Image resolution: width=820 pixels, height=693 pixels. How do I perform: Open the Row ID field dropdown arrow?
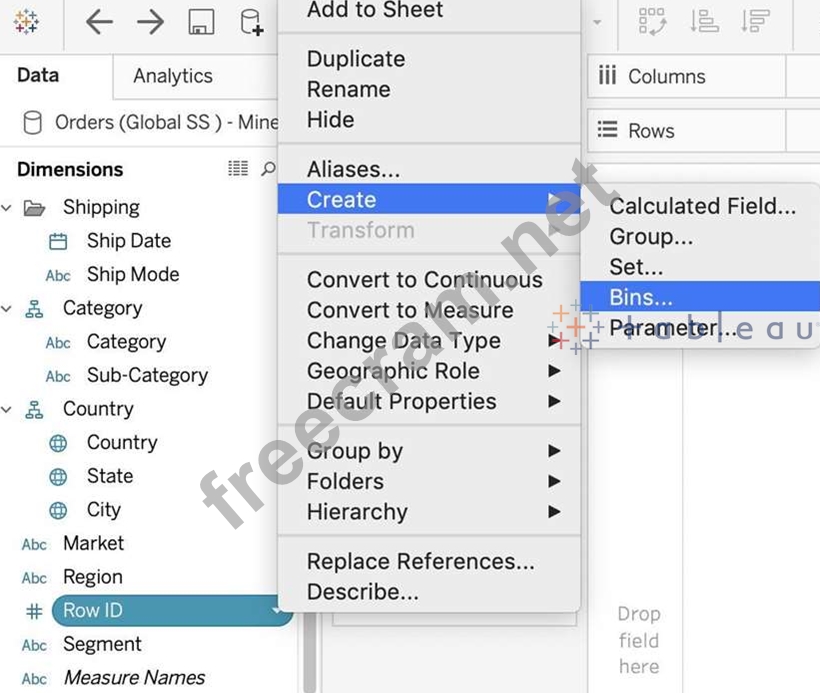tap(276, 611)
